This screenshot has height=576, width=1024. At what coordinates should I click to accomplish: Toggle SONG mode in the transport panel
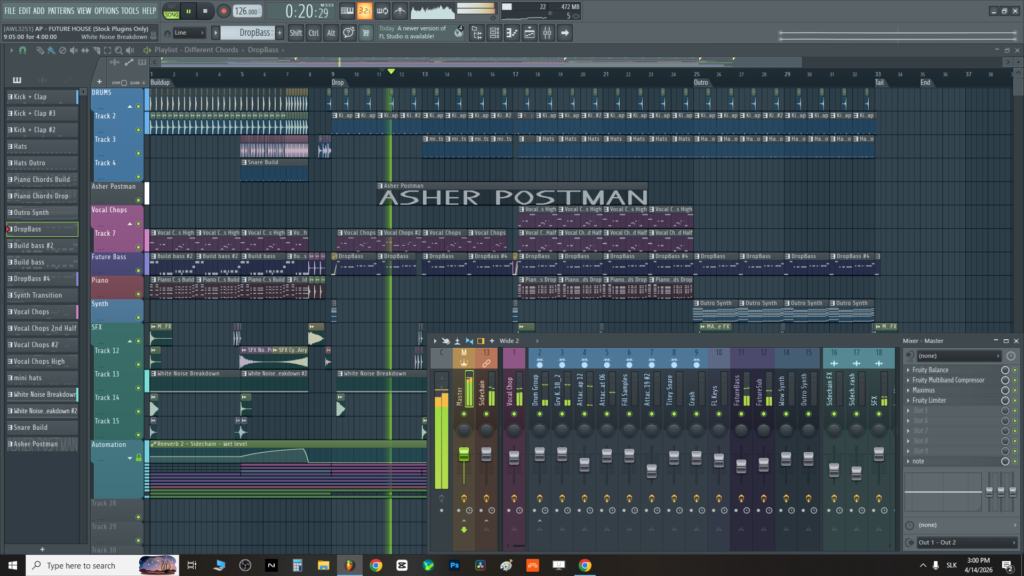[x=170, y=13]
